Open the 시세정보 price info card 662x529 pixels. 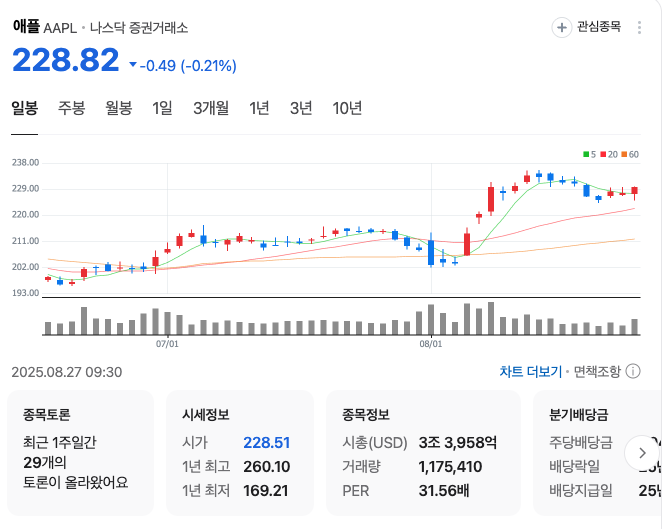tap(240, 453)
